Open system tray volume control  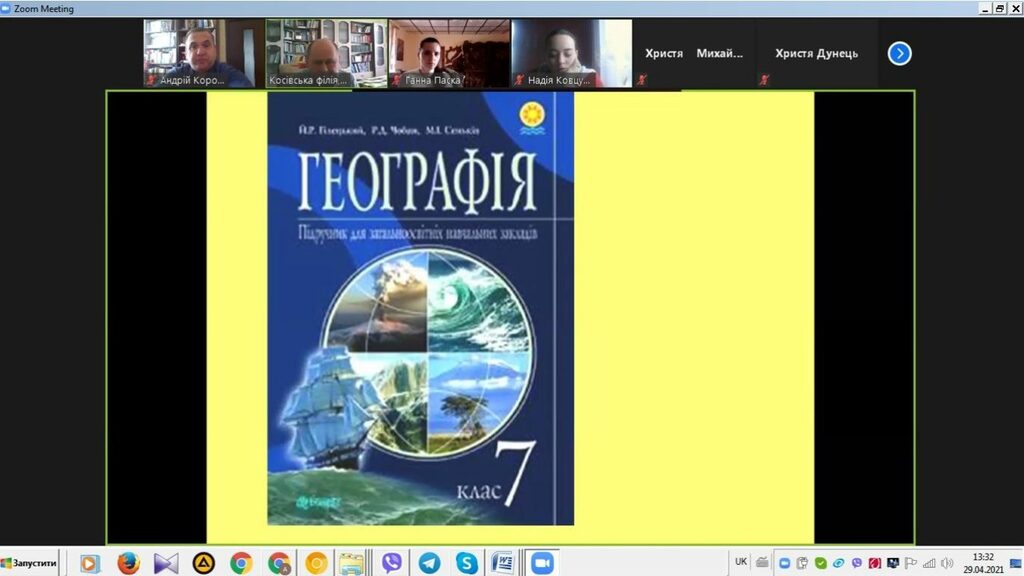946,563
